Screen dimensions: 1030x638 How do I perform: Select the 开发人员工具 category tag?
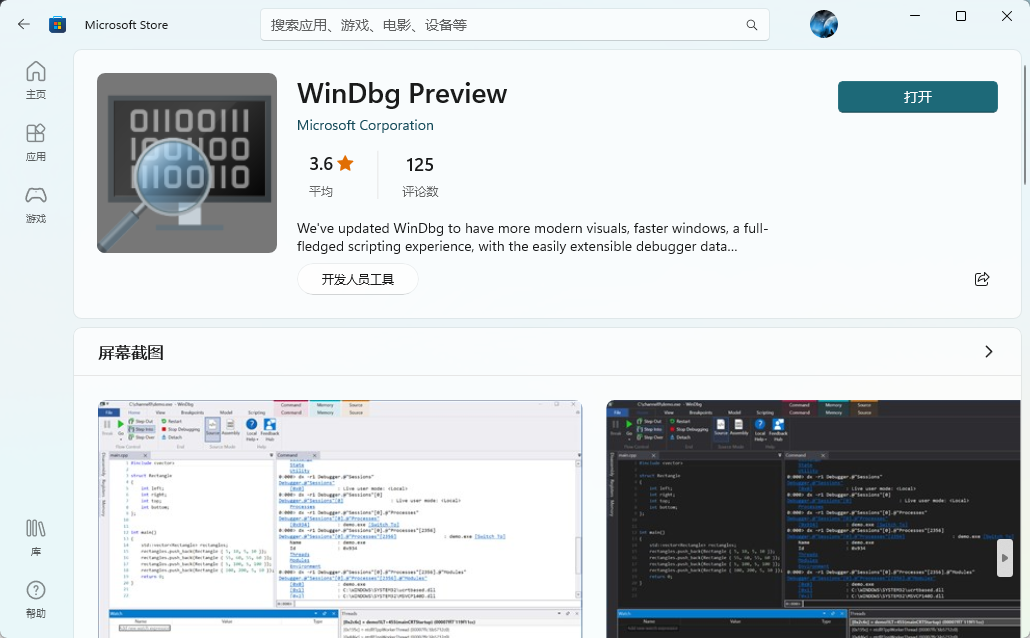coord(357,280)
